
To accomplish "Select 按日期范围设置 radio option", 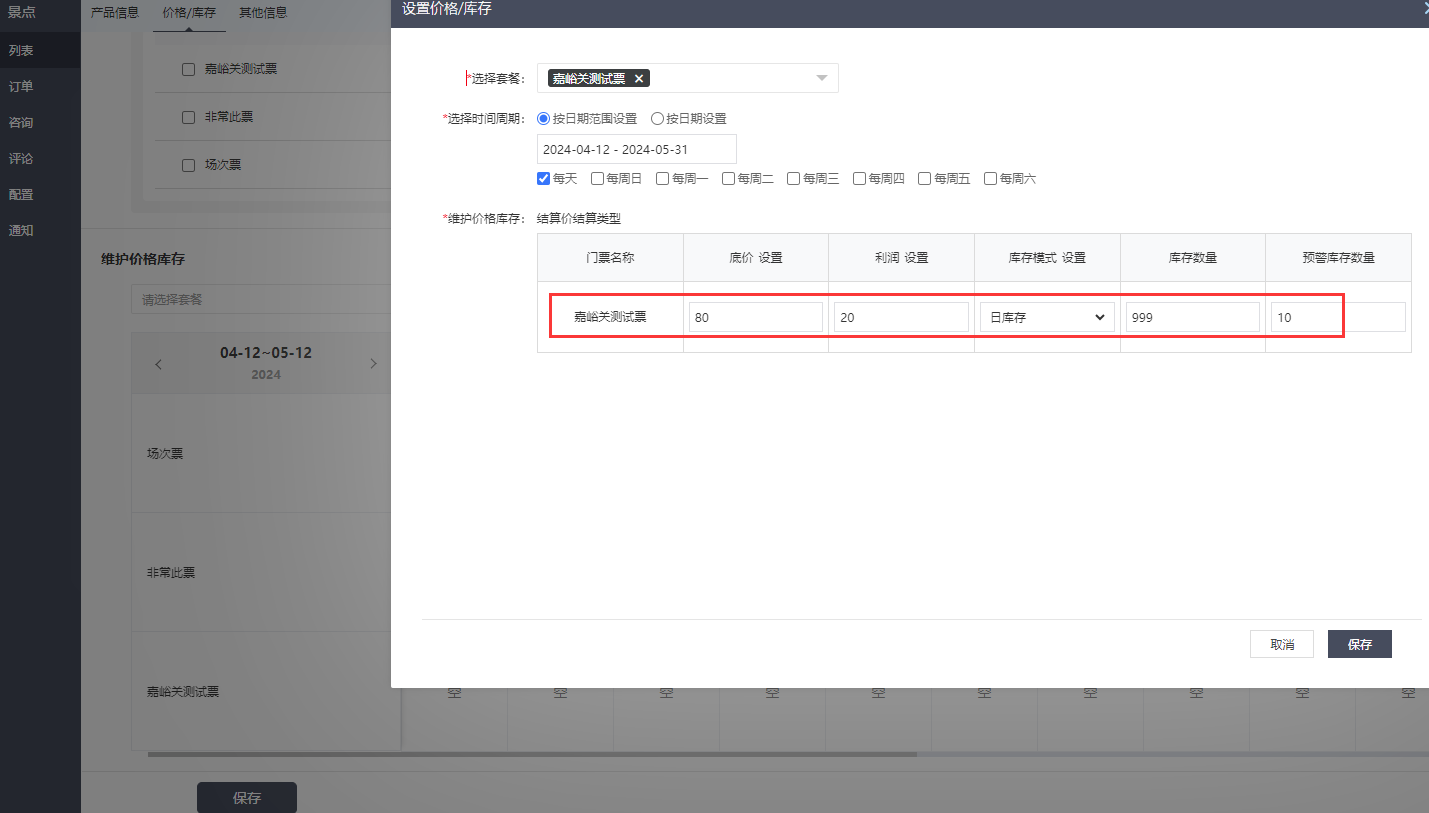I will pyautogui.click(x=544, y=118).
